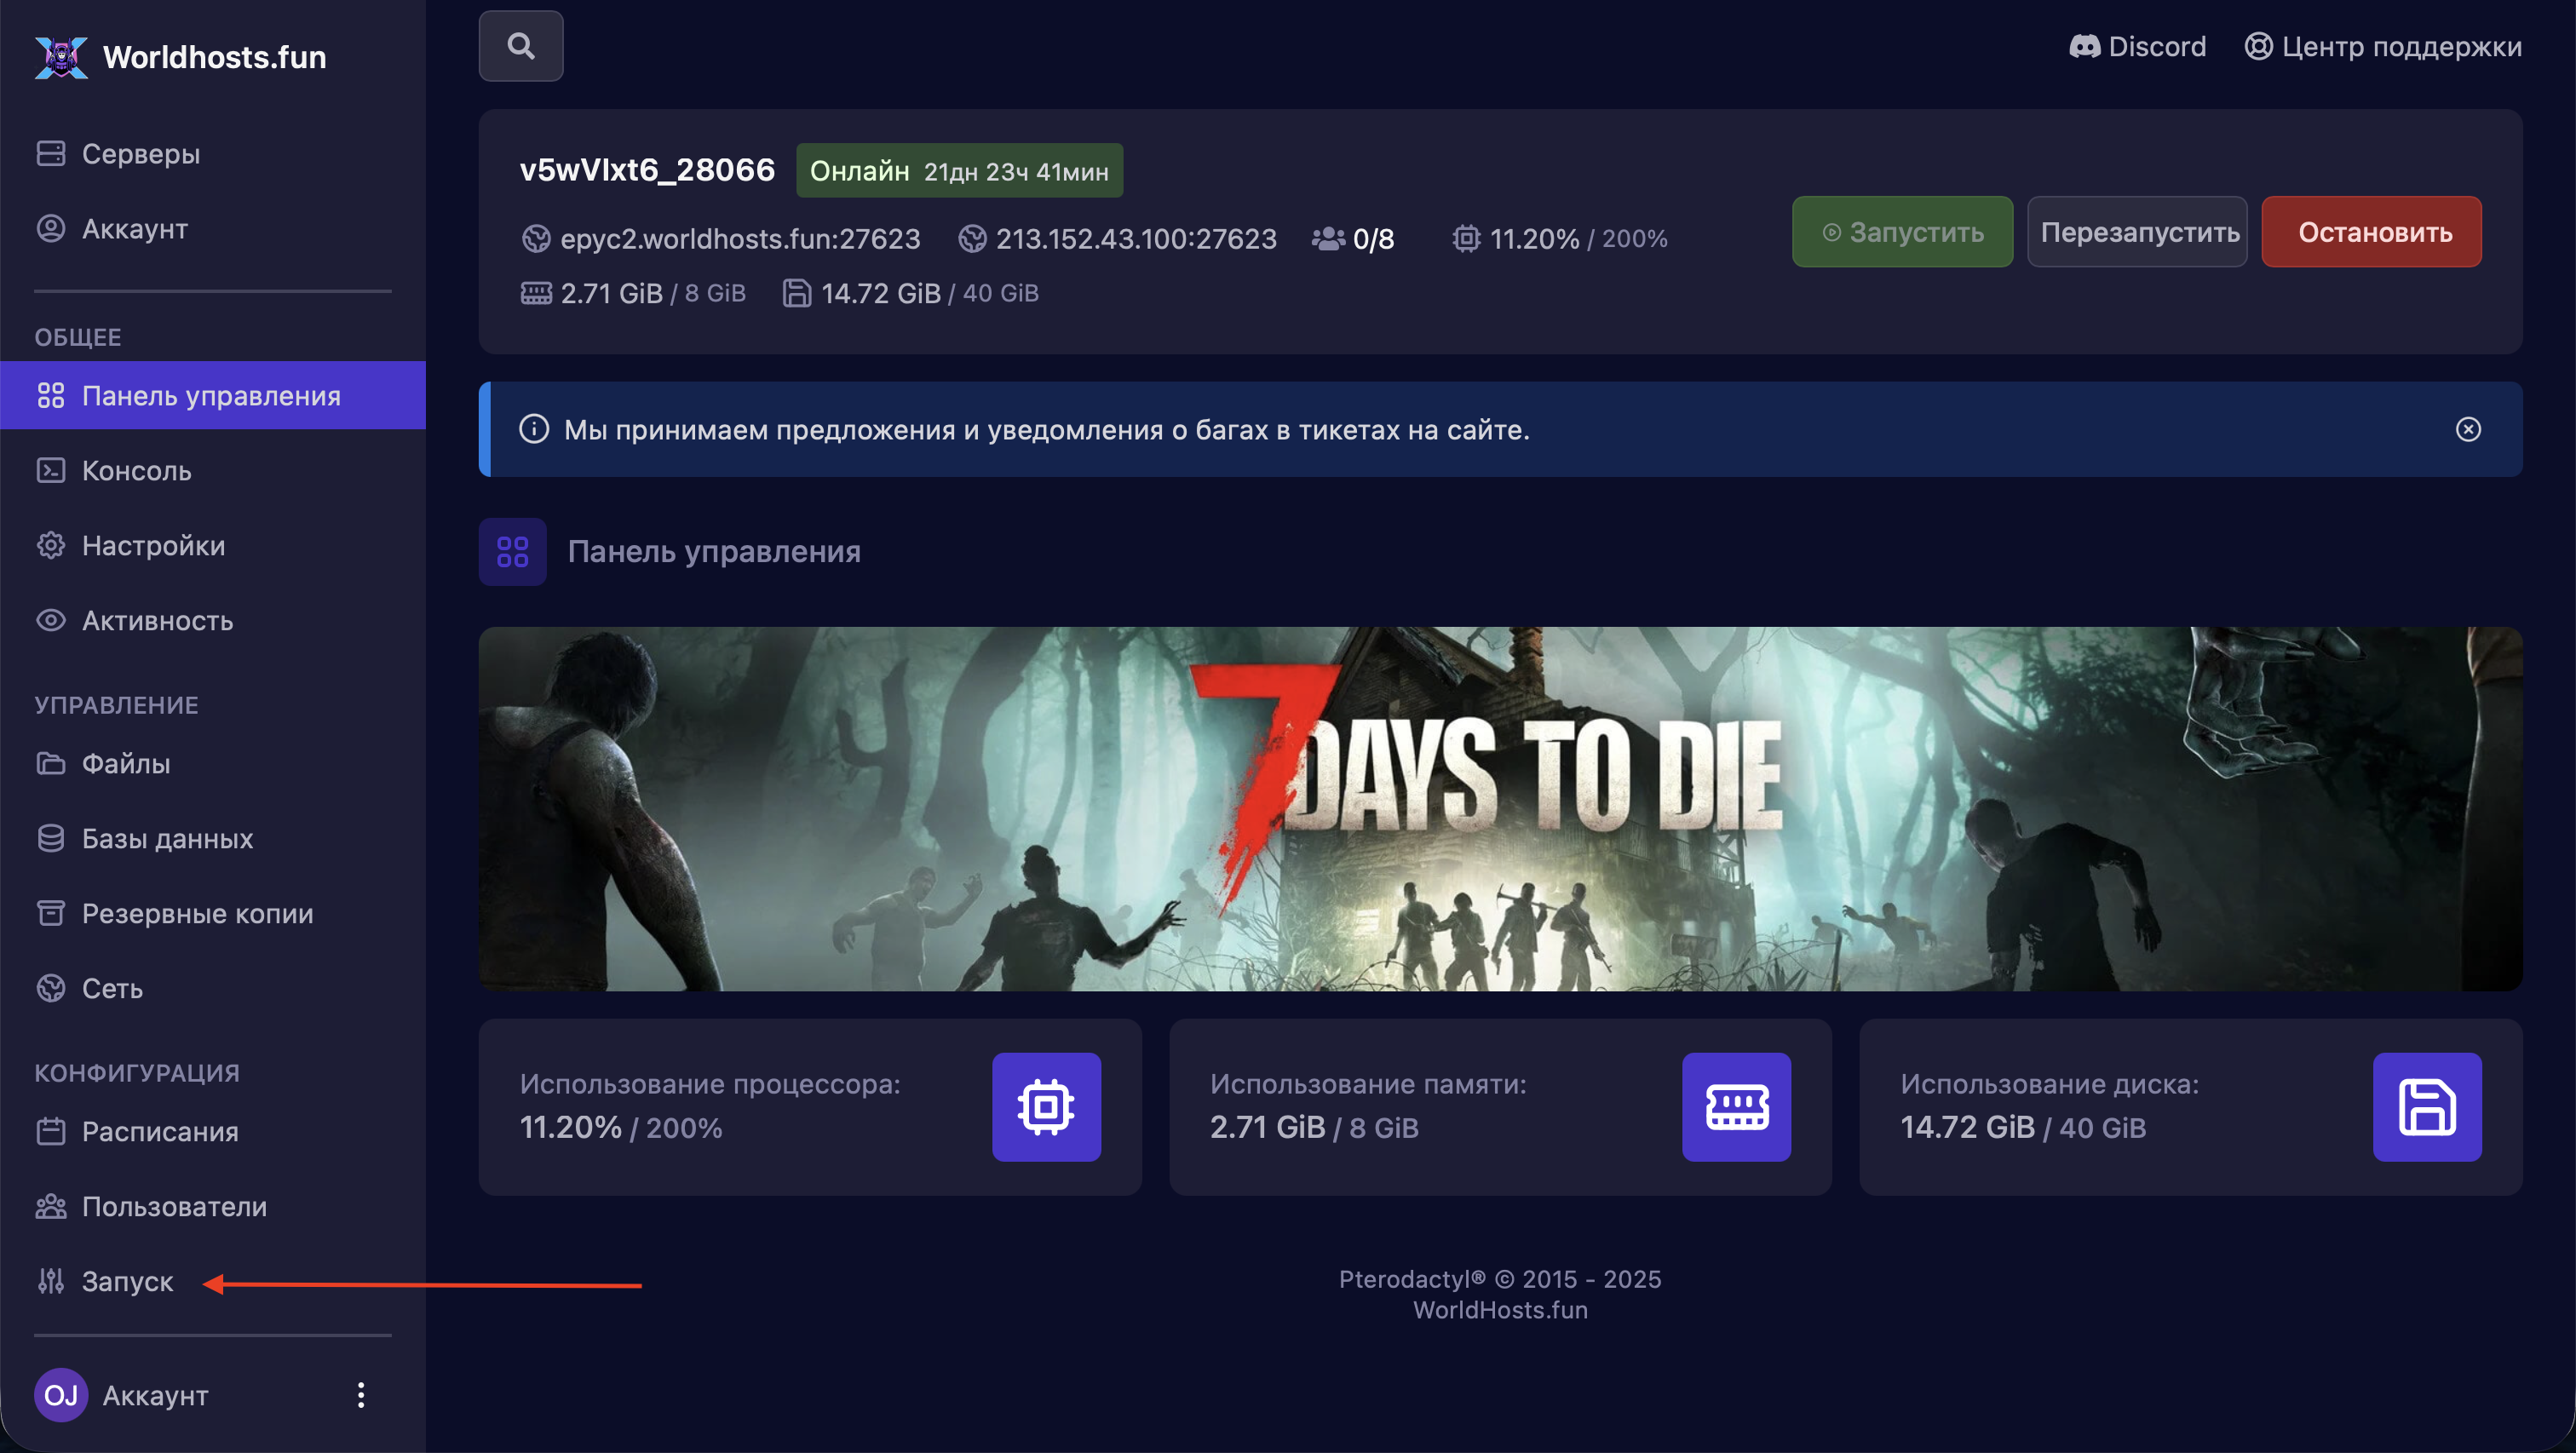
Task: Click the CPU usage chip icon
Action: coord(1045,1107)
